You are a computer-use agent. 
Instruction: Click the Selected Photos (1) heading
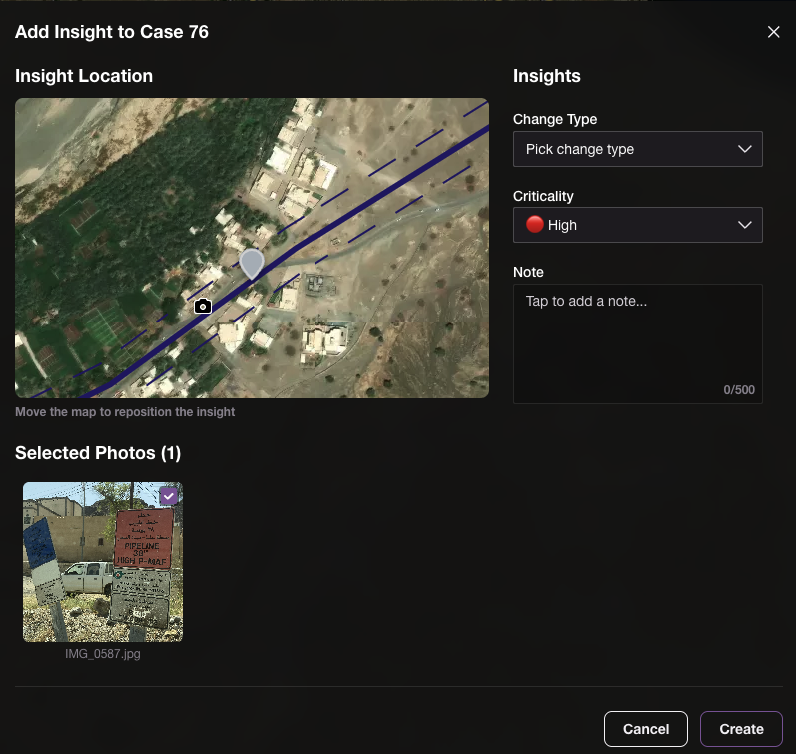coord(98,453)
